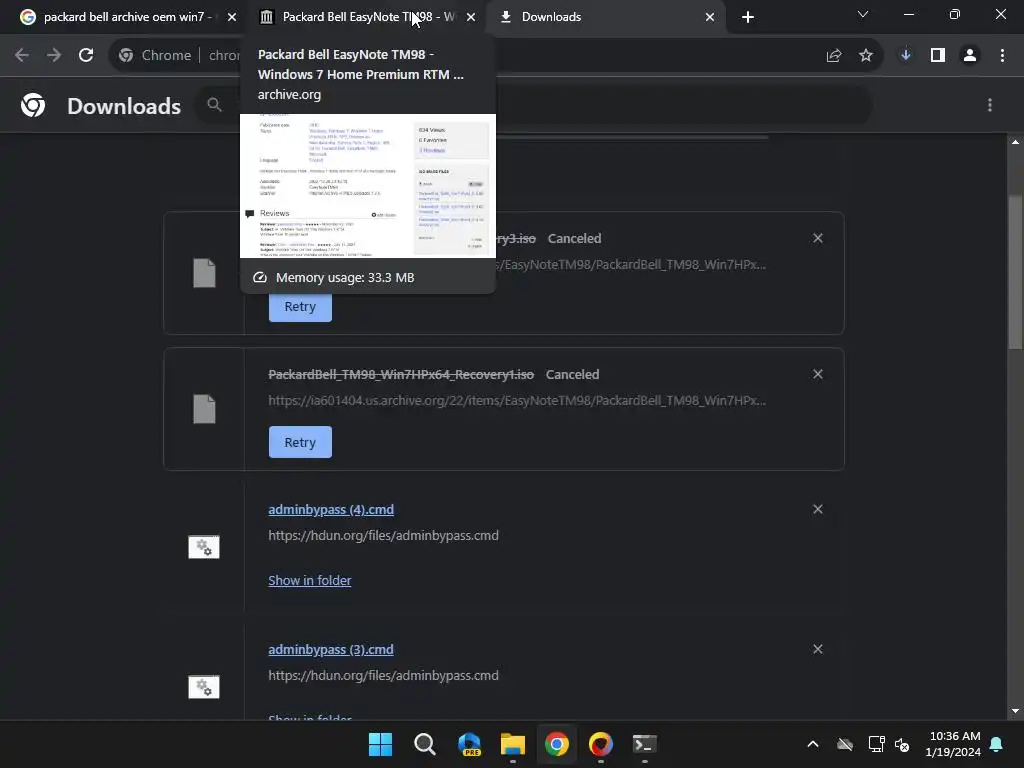Toggle the side panel icon

click(938, 56)
